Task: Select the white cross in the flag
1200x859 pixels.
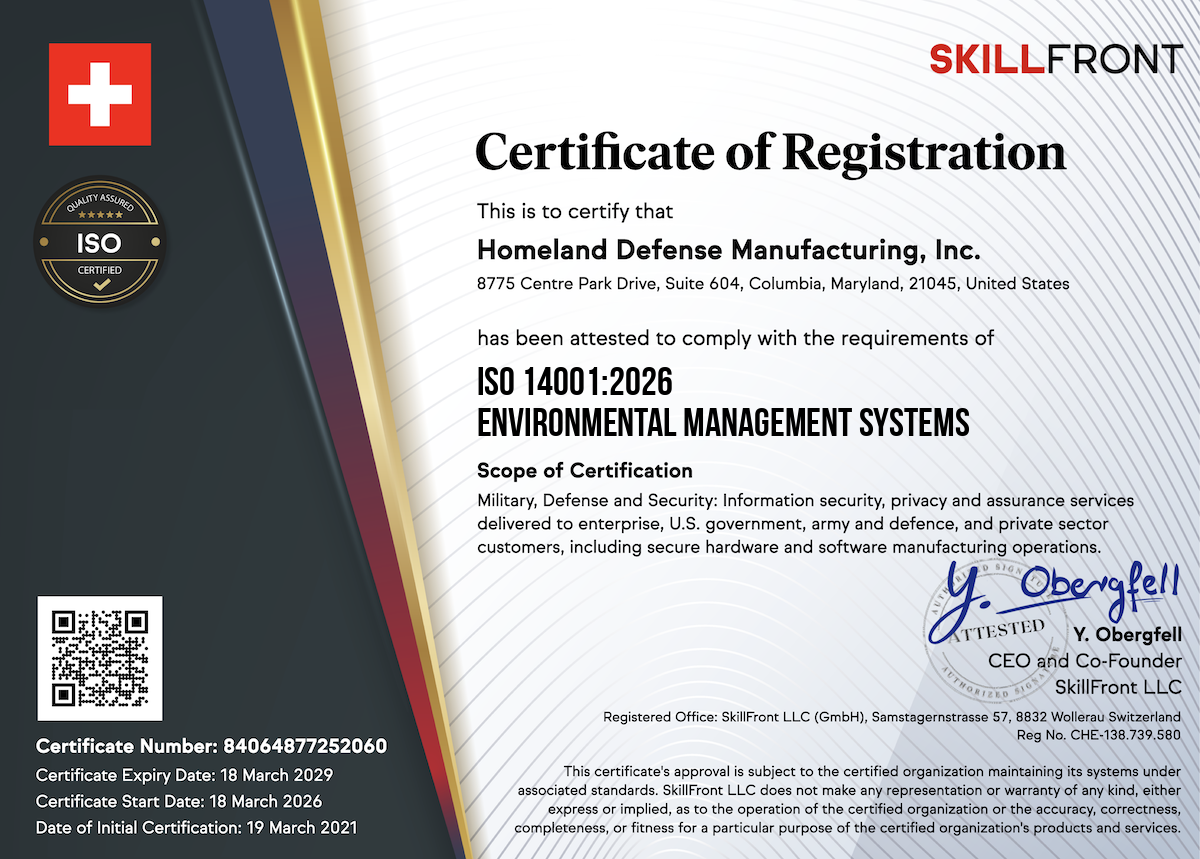Action: [100, 91]
